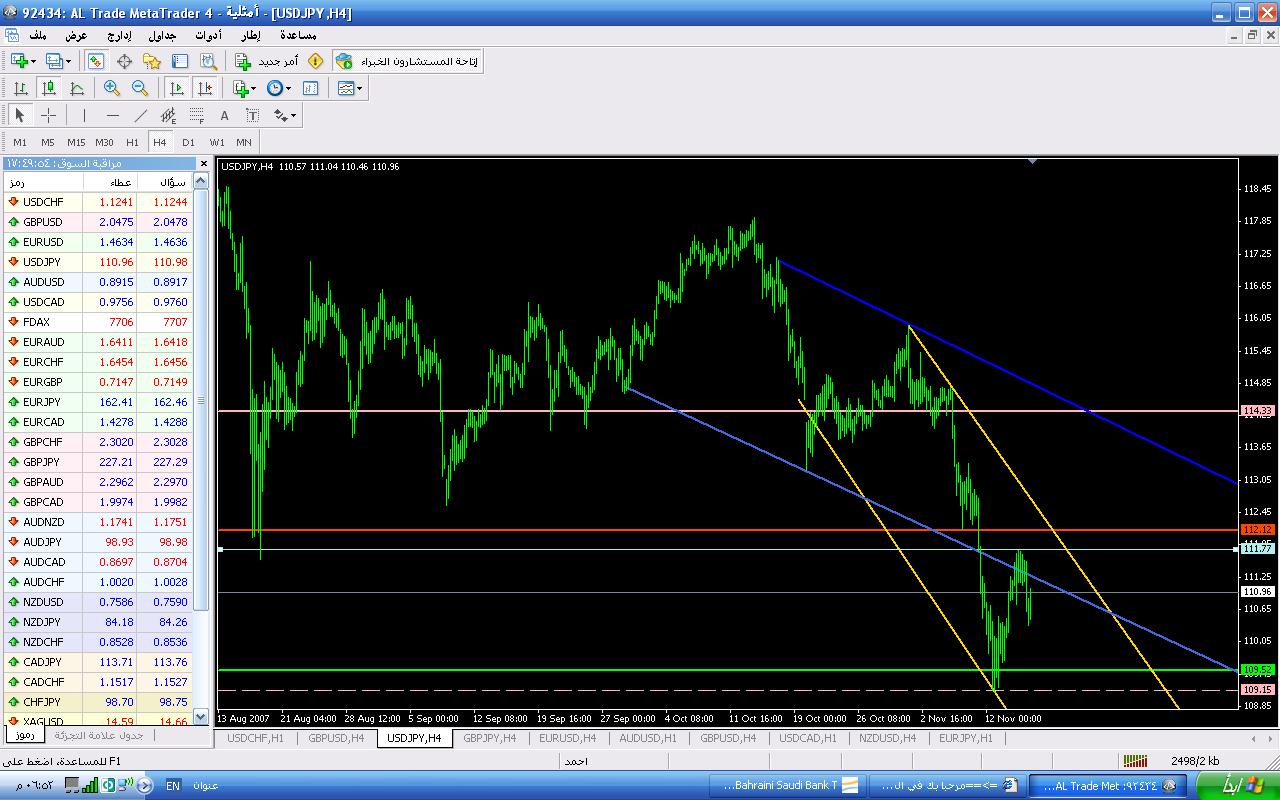Toggle the Chart Shift button

point(205,88)
